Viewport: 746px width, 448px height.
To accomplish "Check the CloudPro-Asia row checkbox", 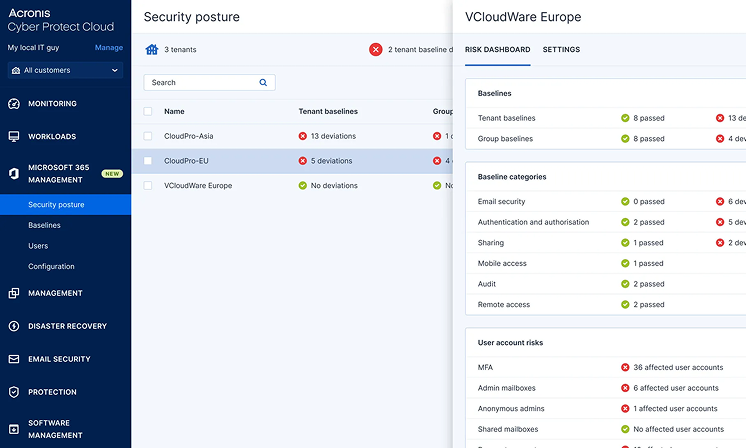I will [x=148, y=136].
